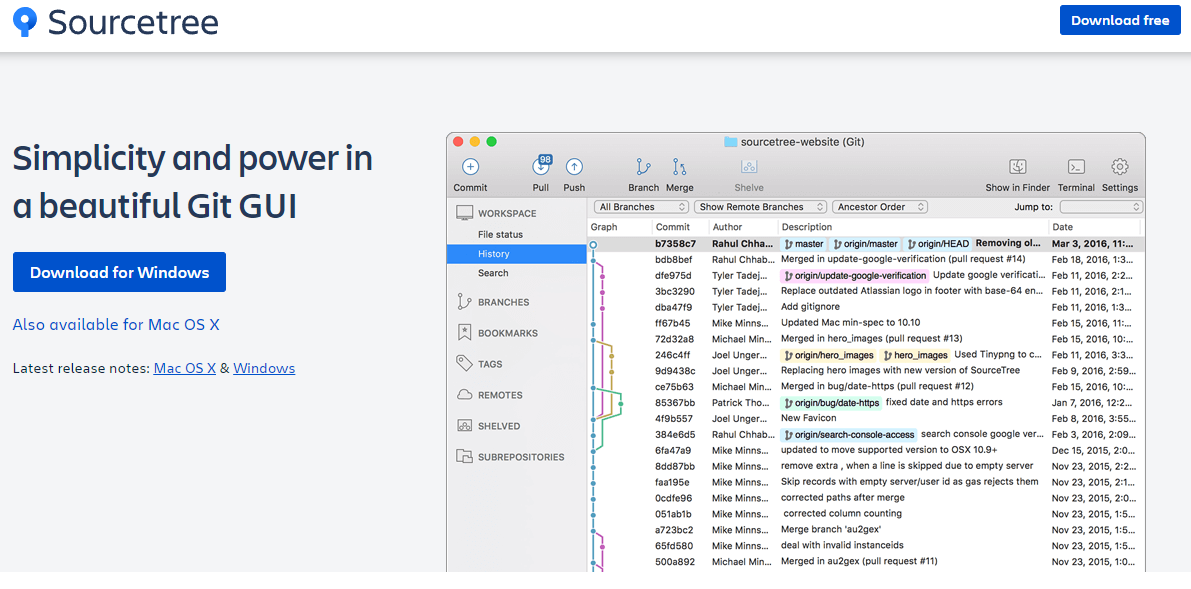Click the Commit toolbar icon
The image size is (1191, 589).
[x=470, y=167]
